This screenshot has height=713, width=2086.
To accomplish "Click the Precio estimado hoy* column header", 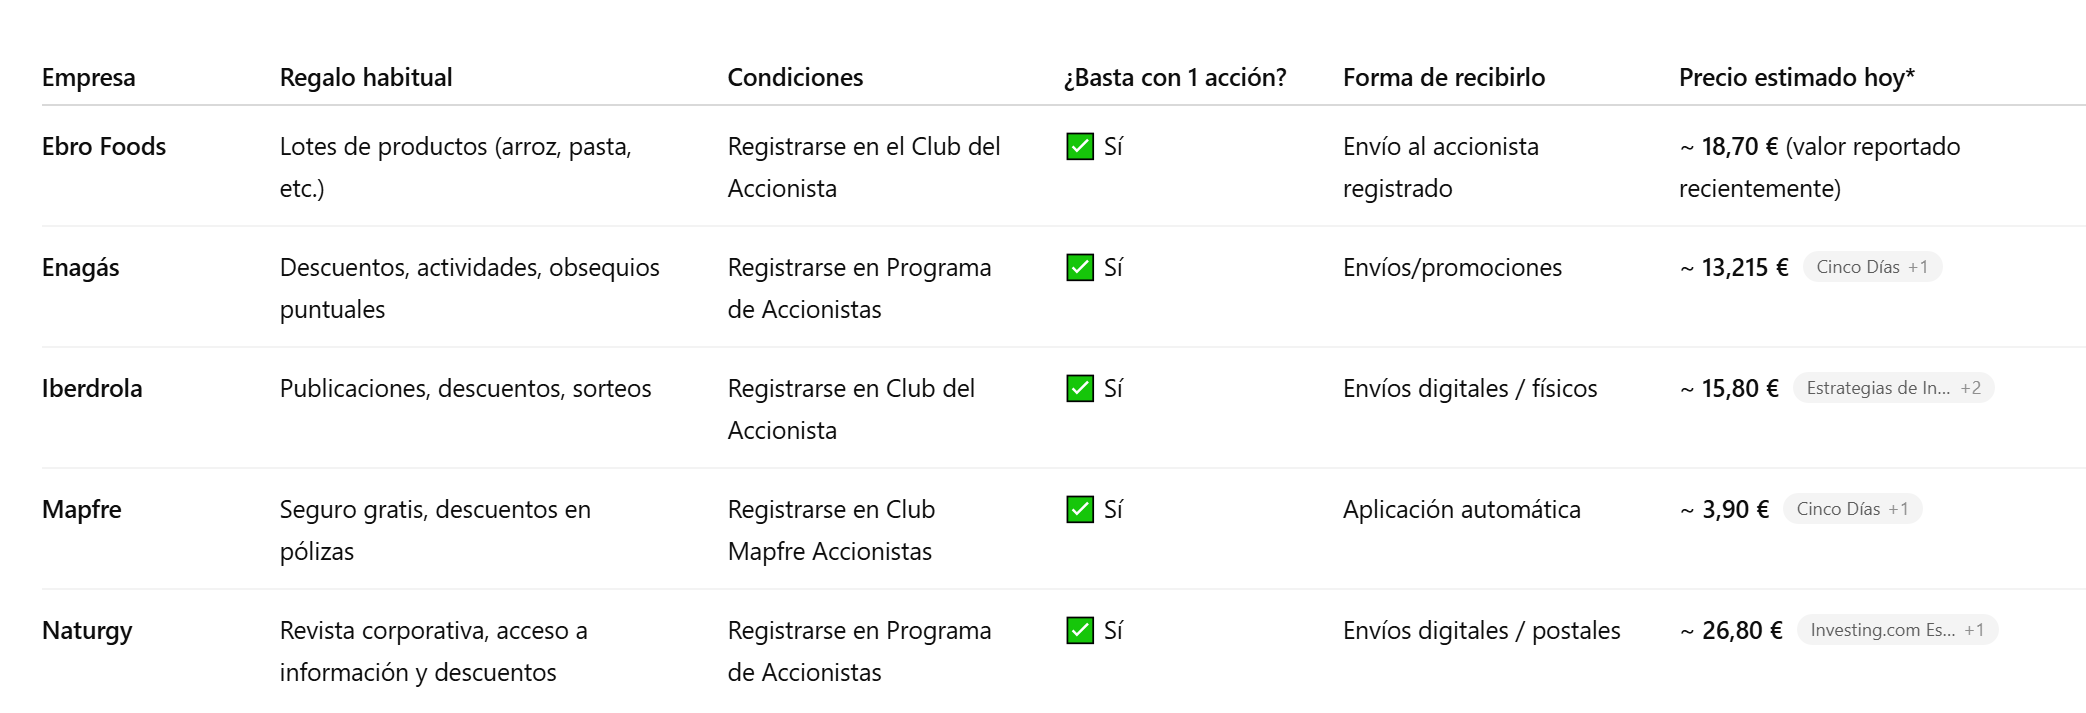I will point(1796,78).
